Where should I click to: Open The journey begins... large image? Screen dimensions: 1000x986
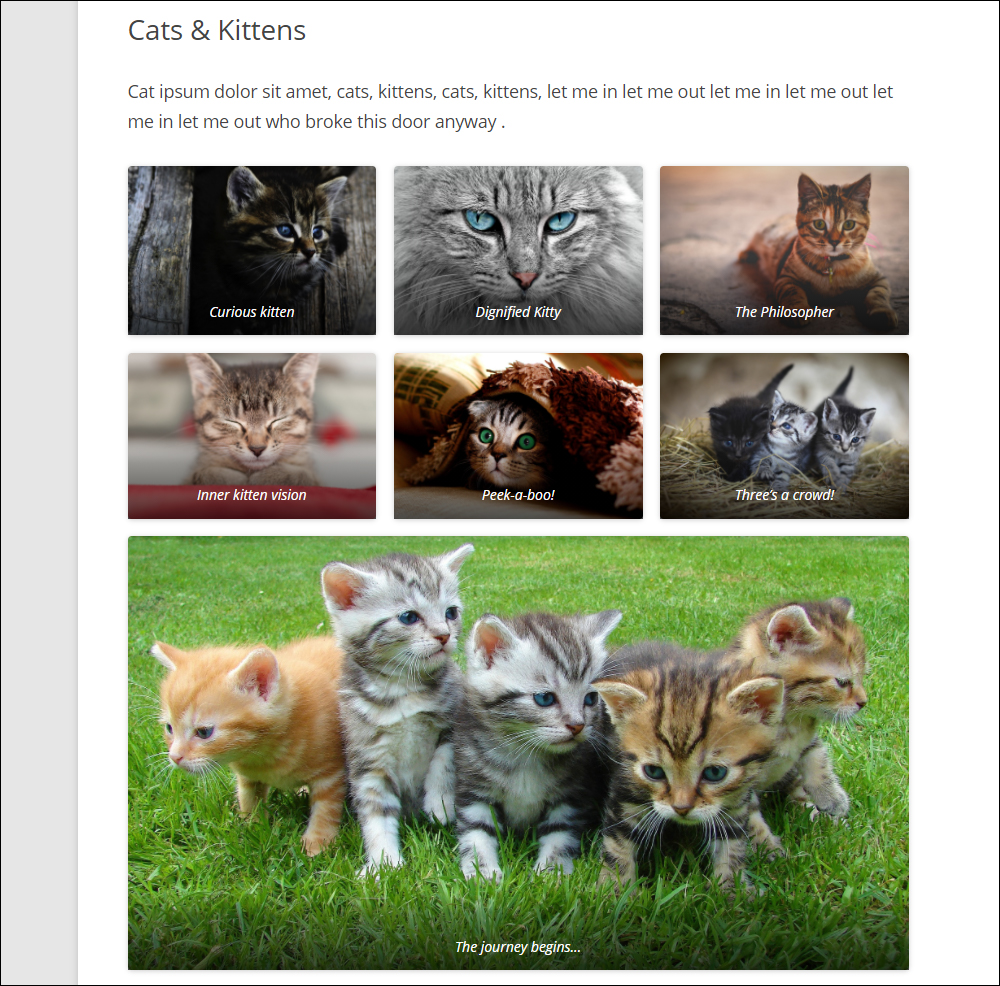(518, 753)
